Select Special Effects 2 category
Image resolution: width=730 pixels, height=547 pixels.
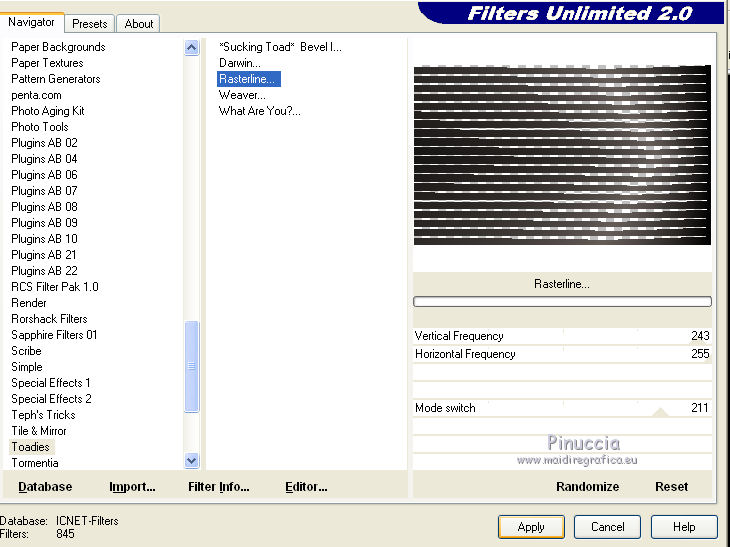pos(51,398)
